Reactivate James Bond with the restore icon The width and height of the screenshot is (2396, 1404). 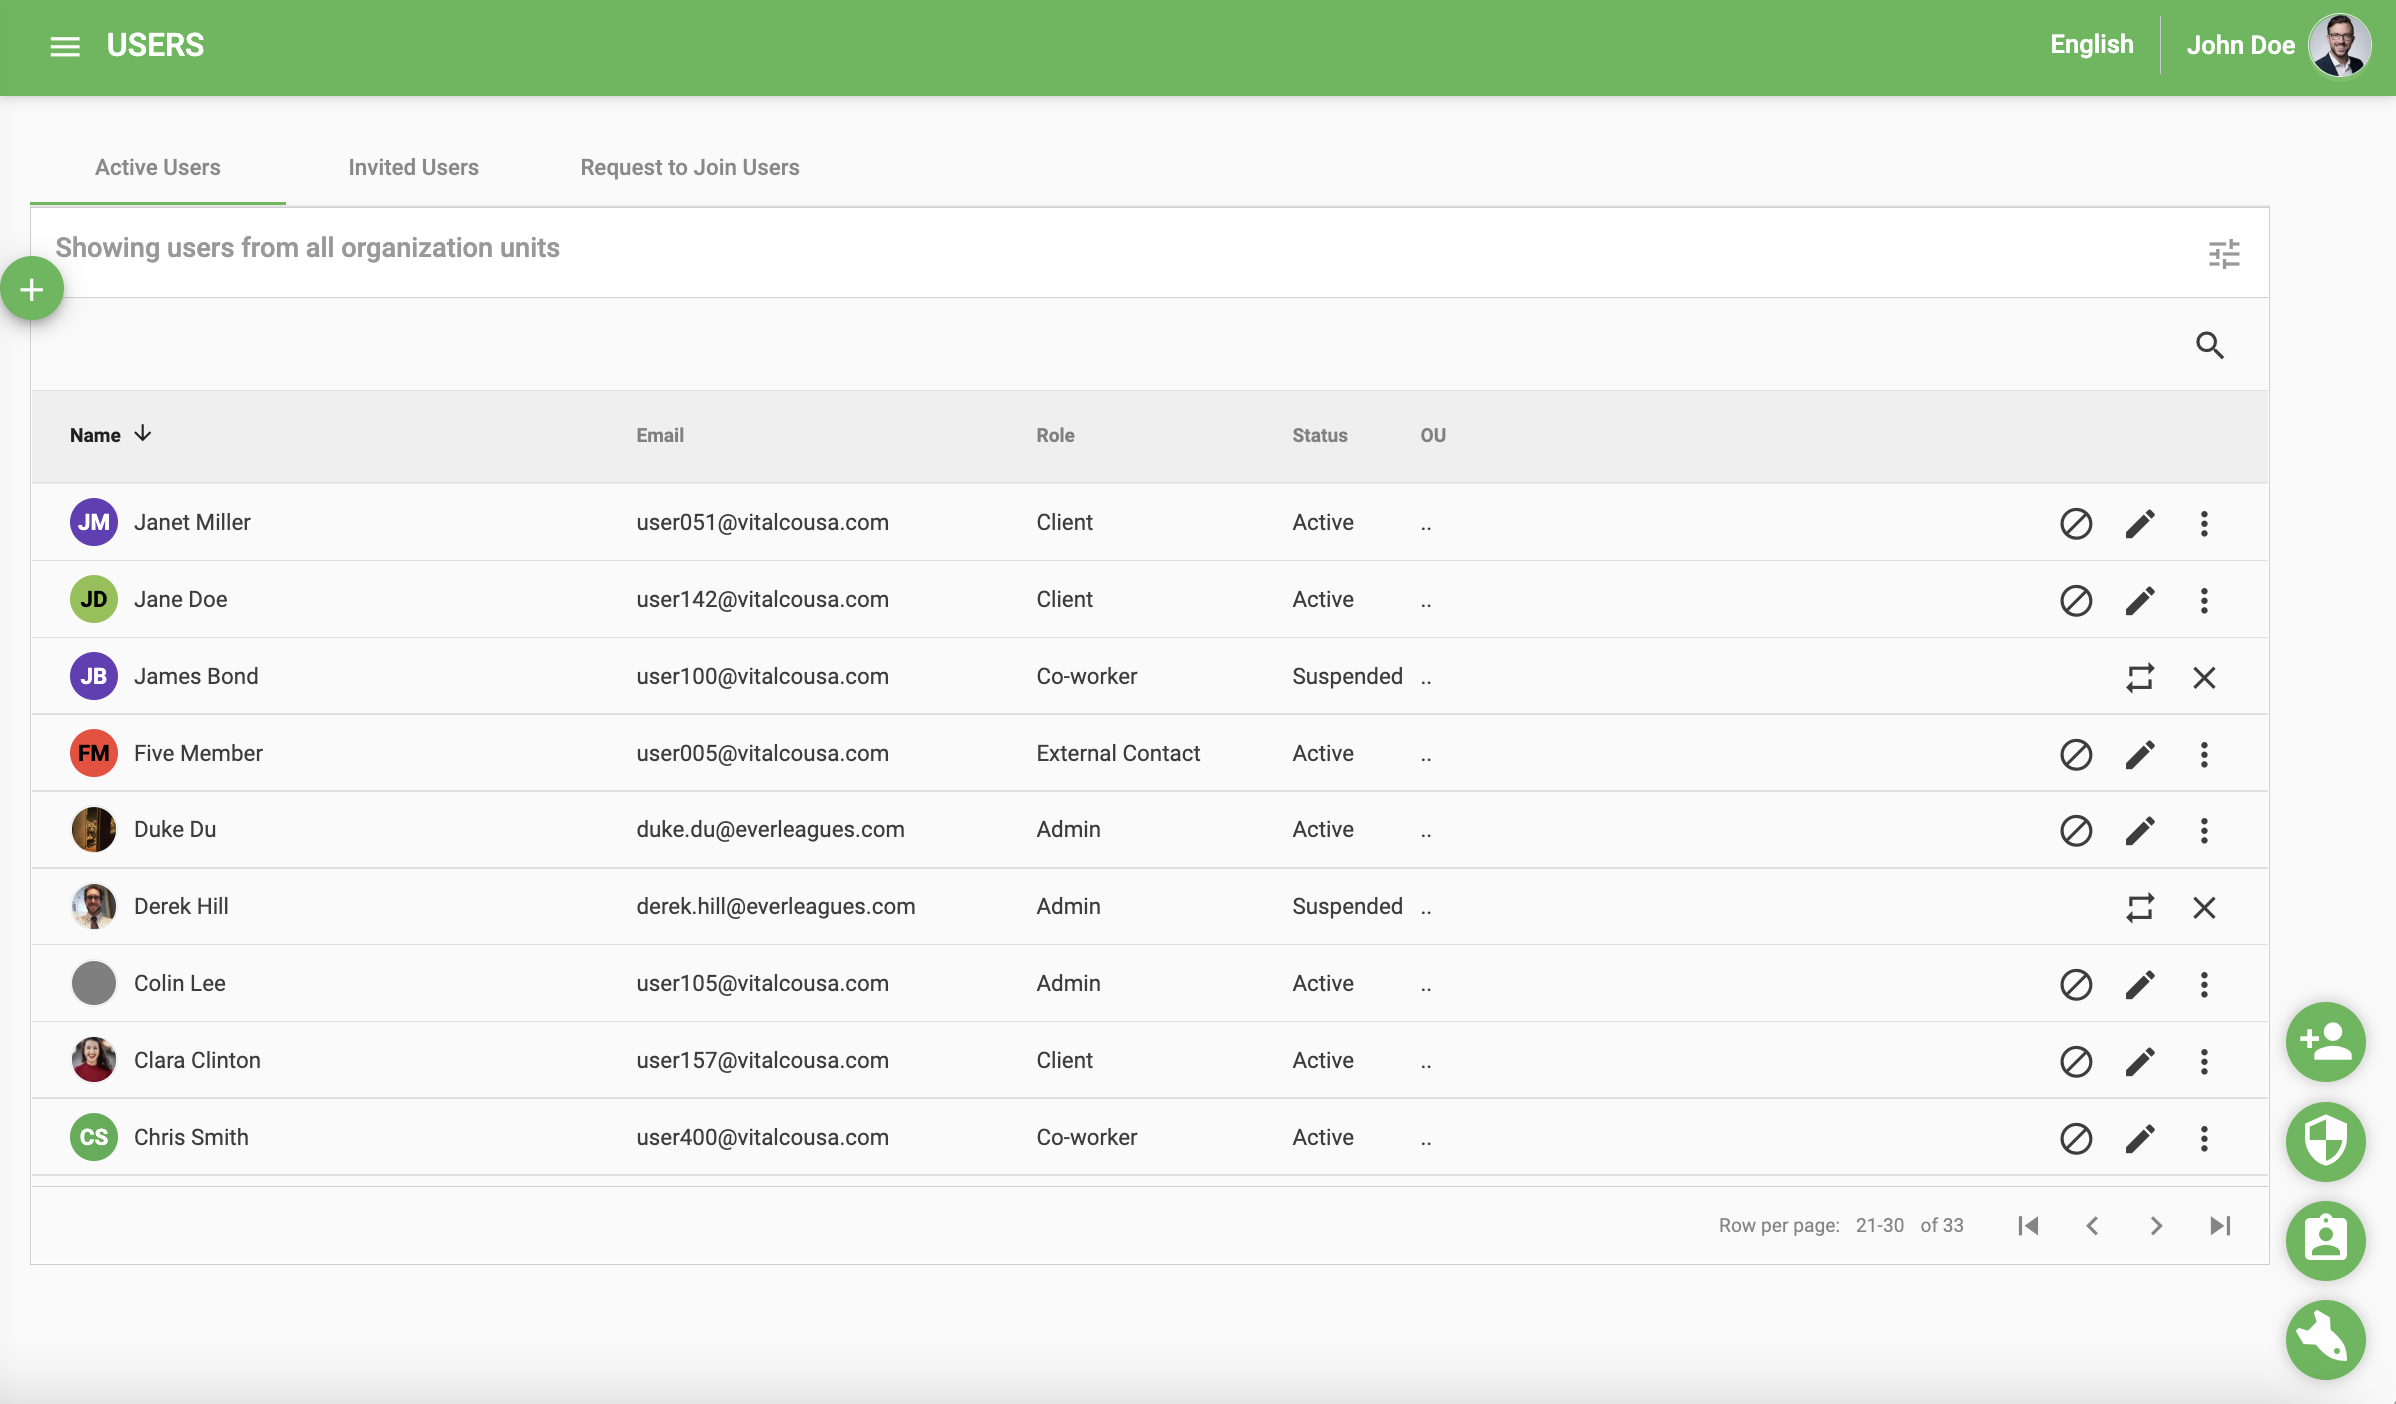pyautogui.click(x=2140, y=678)
